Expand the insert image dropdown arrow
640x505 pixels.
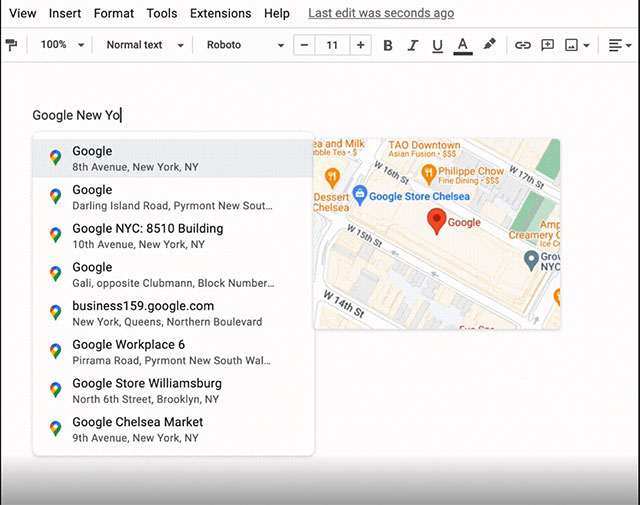[587, 45]
